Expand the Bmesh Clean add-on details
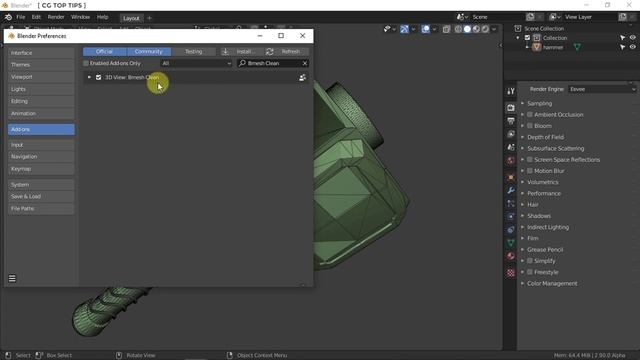Viewport: 640px width, 360px height. pos(89,77)
